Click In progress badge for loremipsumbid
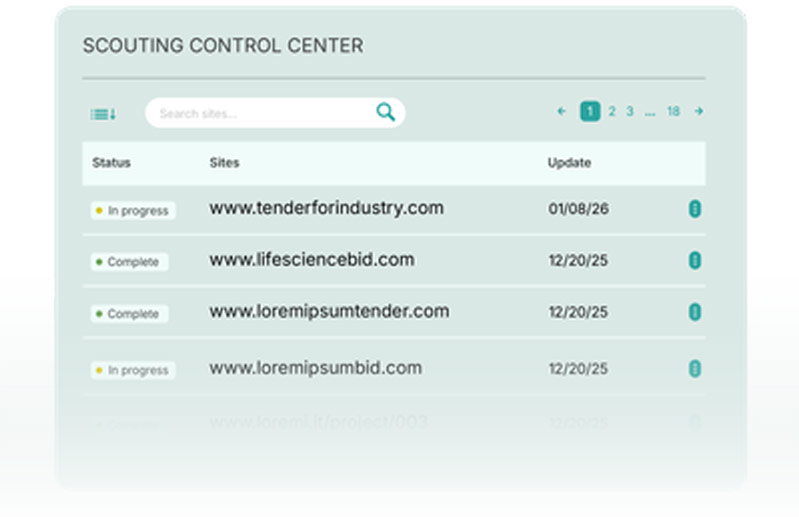This screenshot has width=799, height=517. click(x=133, y=370)
